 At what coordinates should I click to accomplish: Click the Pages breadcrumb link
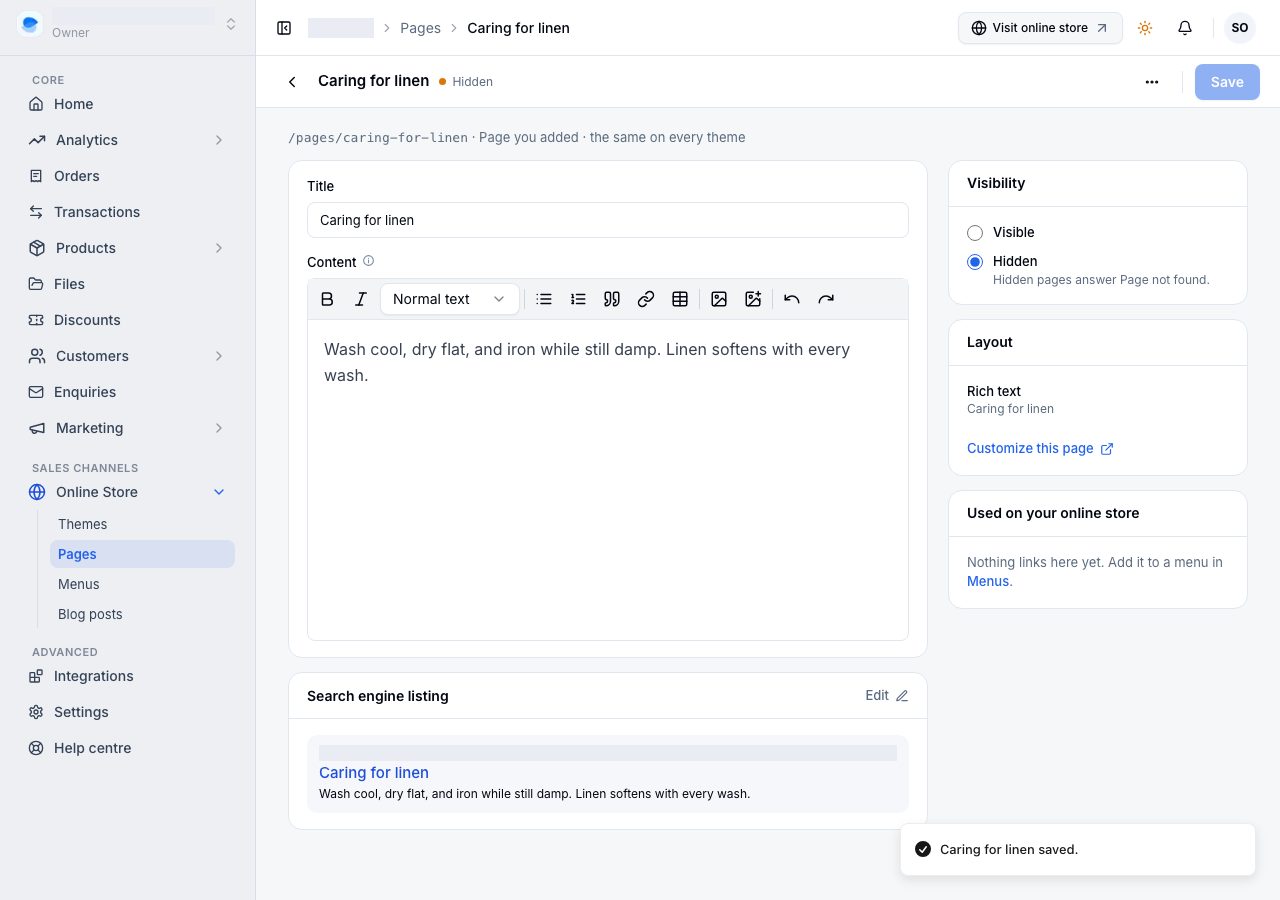click(420, 28)
